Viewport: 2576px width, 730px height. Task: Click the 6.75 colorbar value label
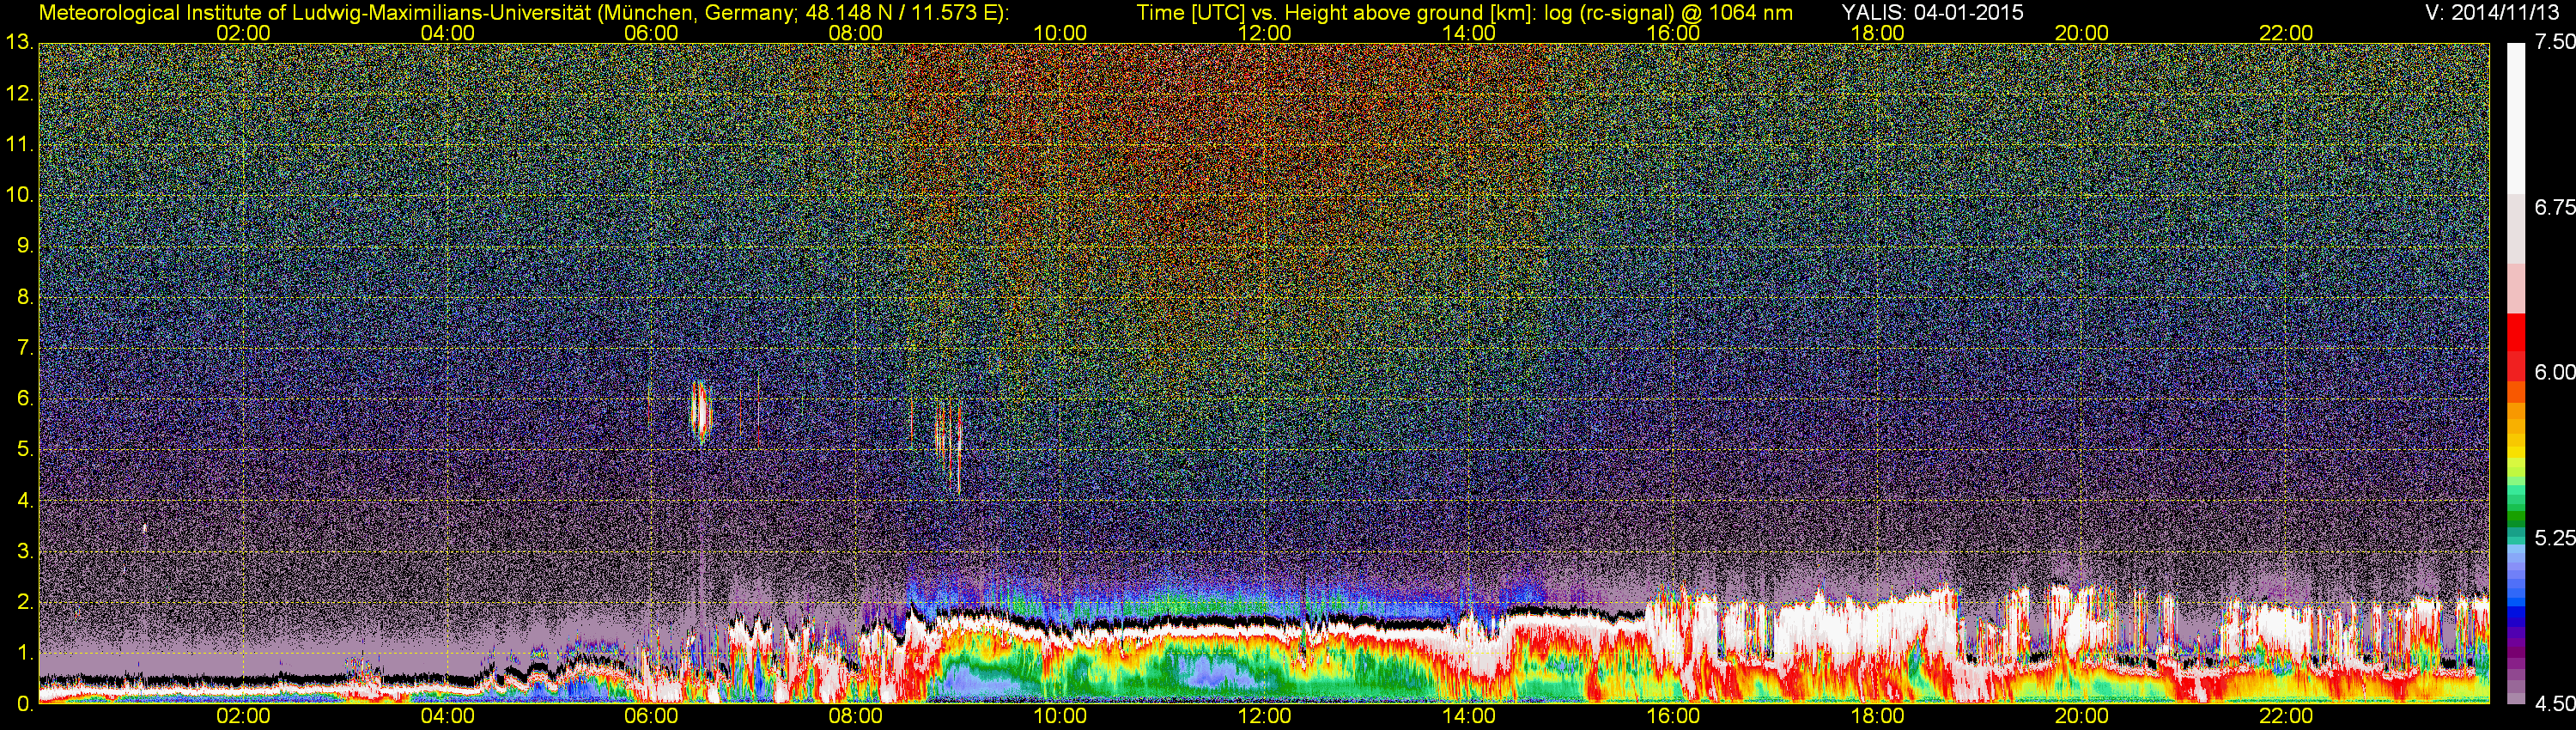coord(2554,207)
